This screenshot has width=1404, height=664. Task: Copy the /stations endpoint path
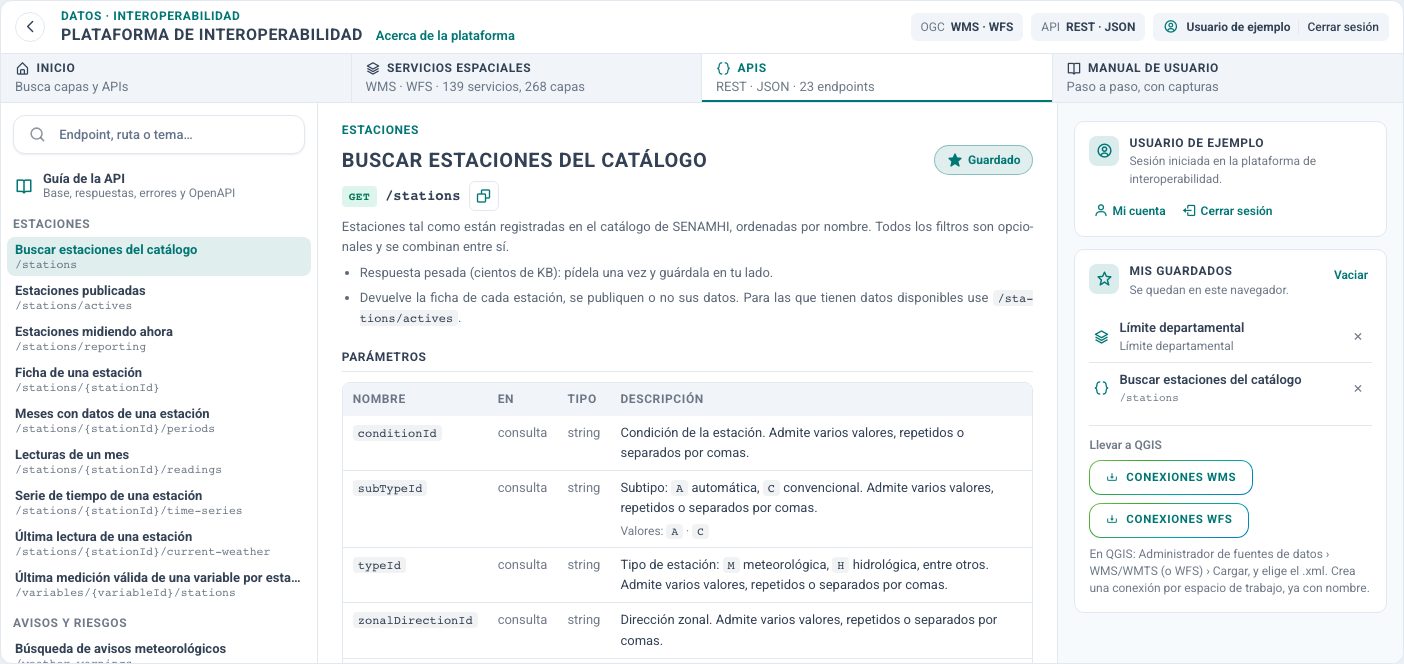coord(483,196)
